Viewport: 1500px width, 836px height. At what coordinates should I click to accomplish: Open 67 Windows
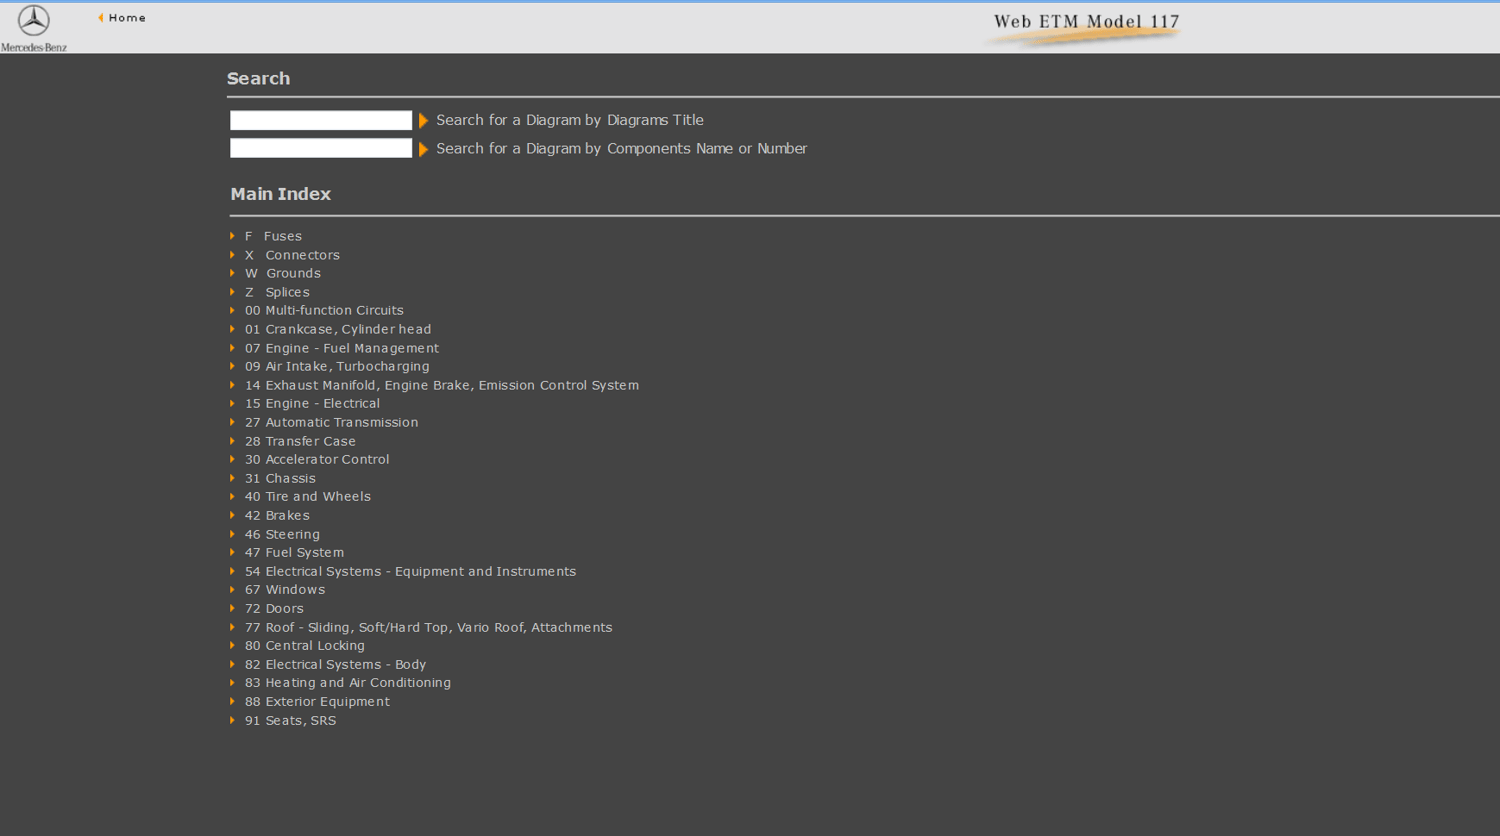click(x=285, y=589)
